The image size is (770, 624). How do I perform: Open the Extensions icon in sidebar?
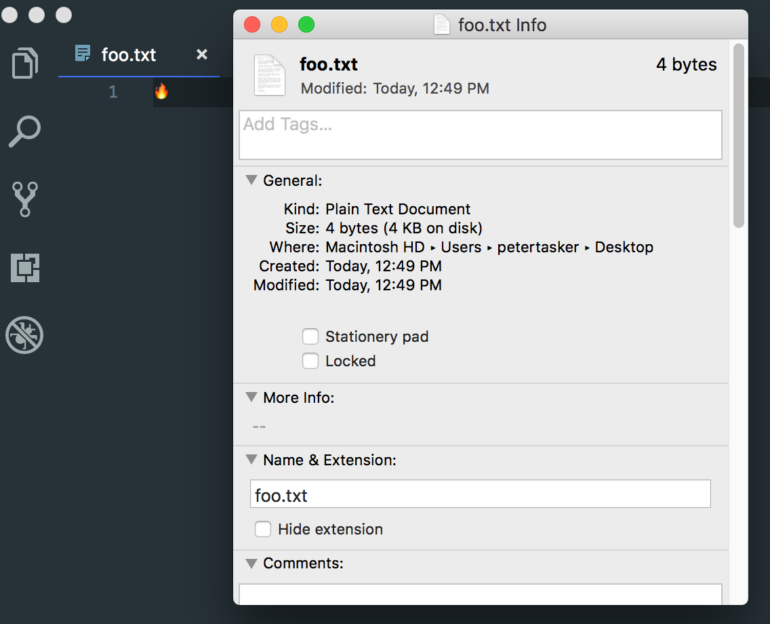click(25, 268)
